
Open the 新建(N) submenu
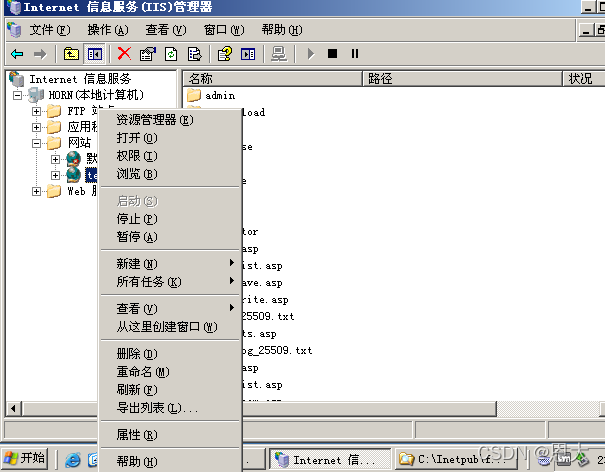pyautogui.click(x=170, y=264)
